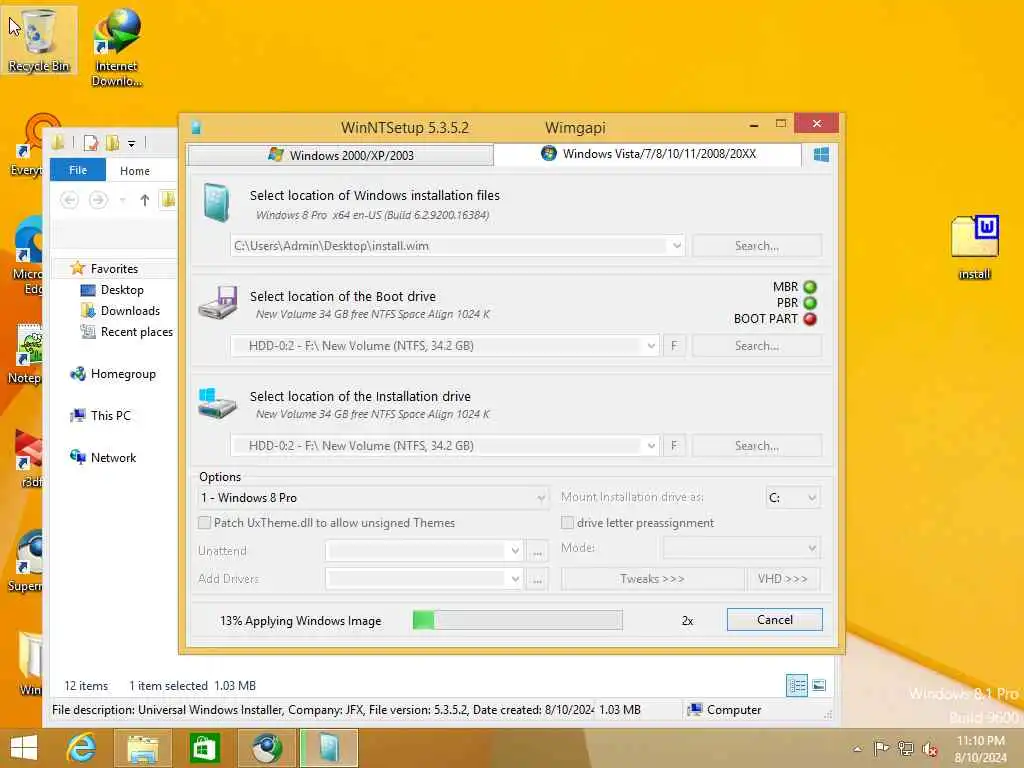Open the Recycle Bin desktop icon

pyautogui.click(x=39, y=40)
